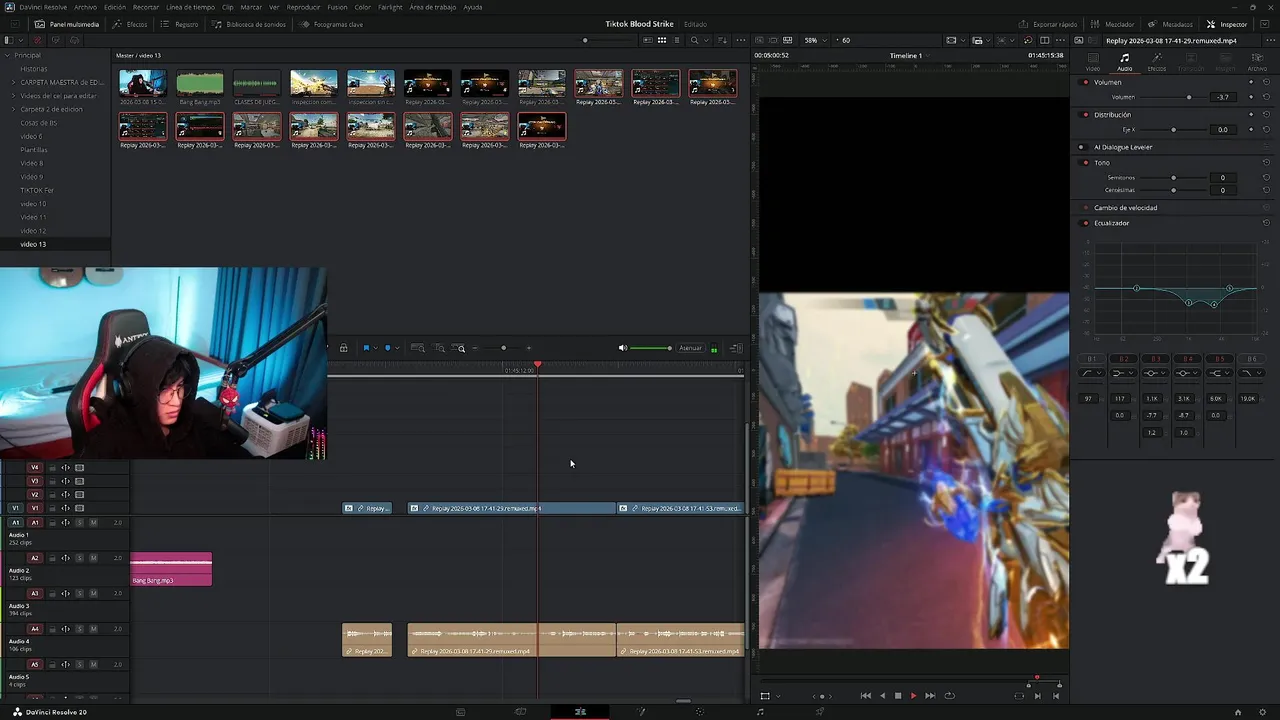
Task: Open the Edición menu
Action: 115,7
